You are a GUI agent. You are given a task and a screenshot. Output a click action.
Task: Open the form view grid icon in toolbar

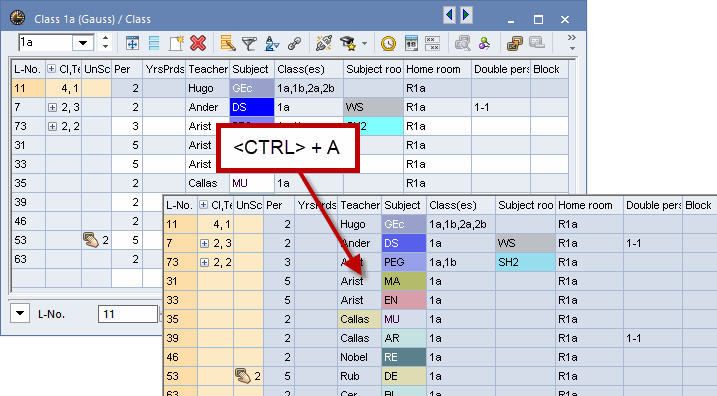132,43
